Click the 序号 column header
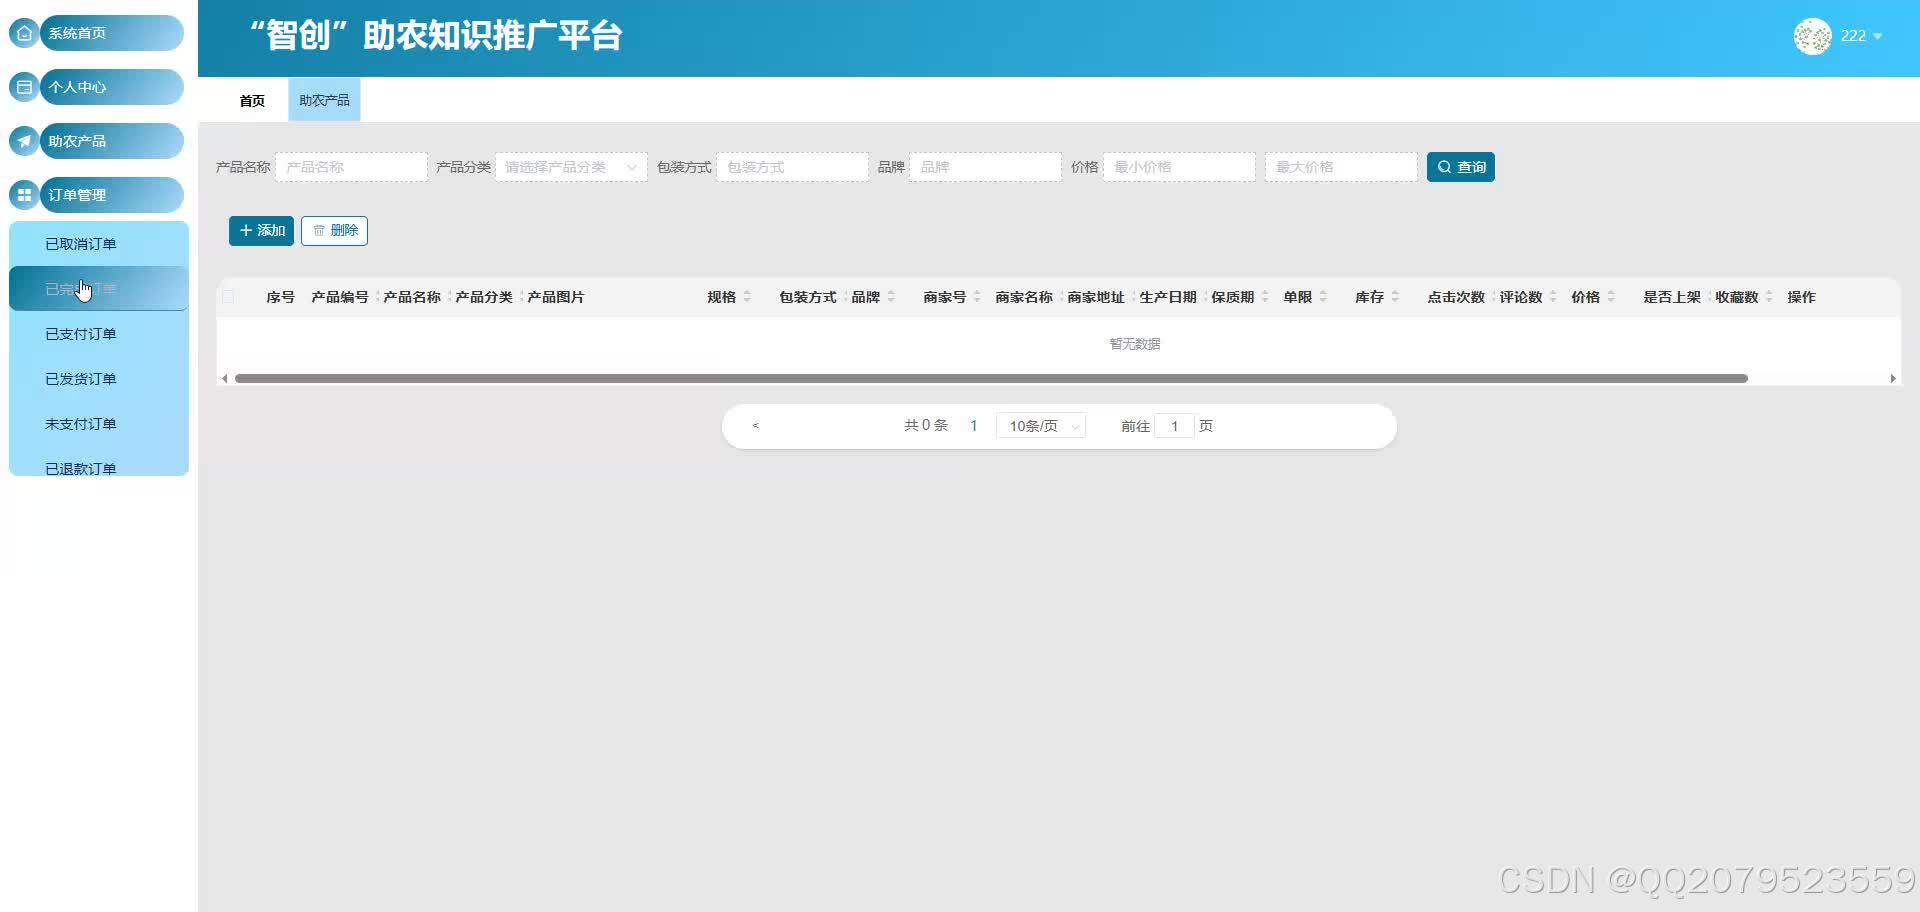1920x912 pixels. (280, 297)
